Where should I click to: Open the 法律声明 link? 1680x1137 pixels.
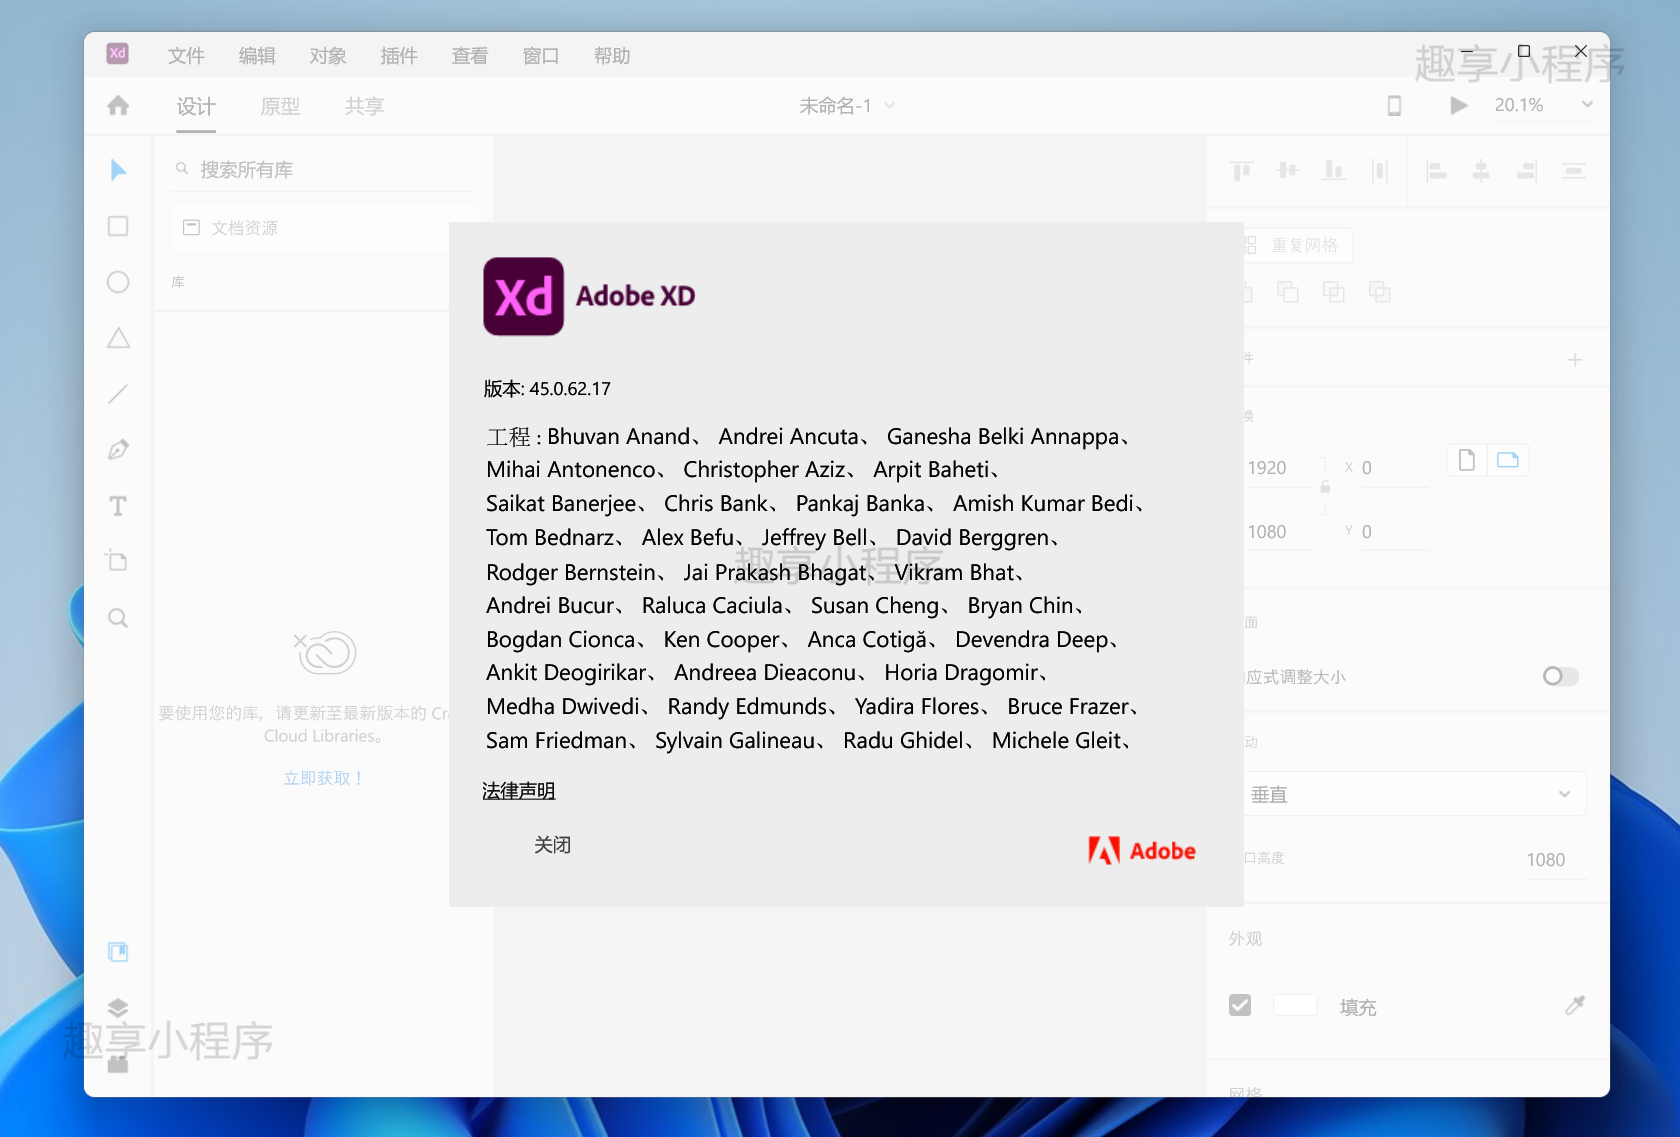pos(518,791)
